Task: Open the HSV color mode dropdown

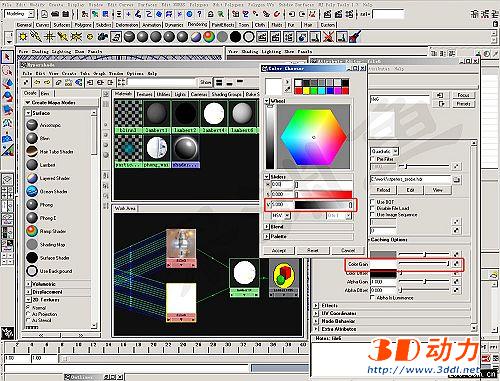Action: click(x=281, y=216)
